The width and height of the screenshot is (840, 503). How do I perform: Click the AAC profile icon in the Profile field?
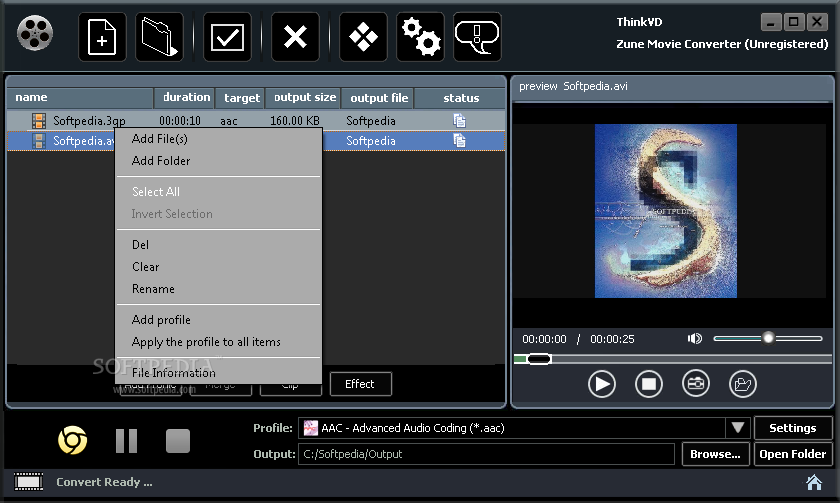point(311,428)
